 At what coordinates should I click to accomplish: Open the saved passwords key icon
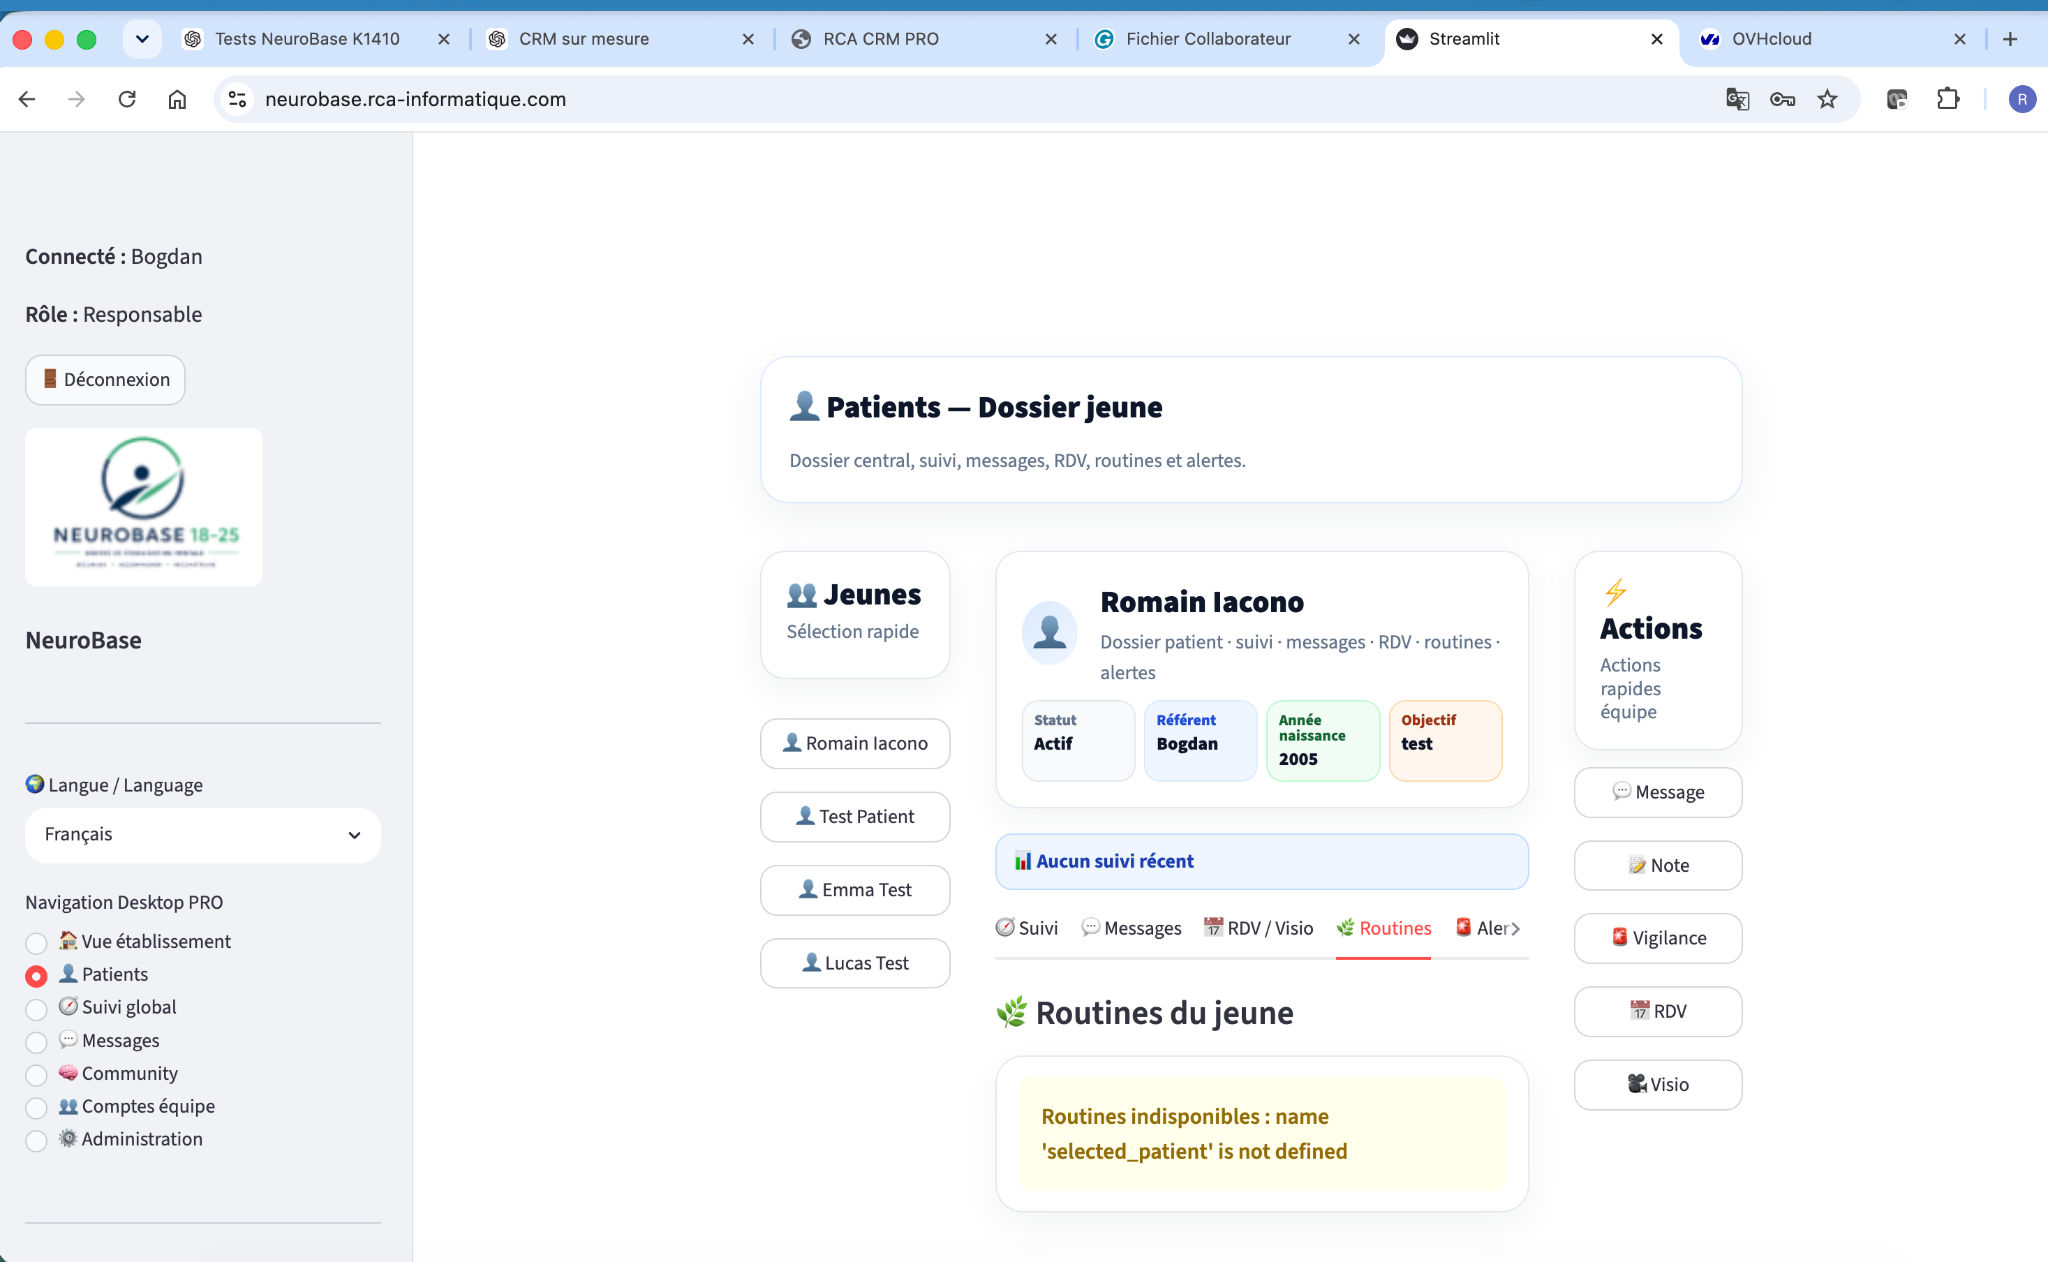point(1782,99)
